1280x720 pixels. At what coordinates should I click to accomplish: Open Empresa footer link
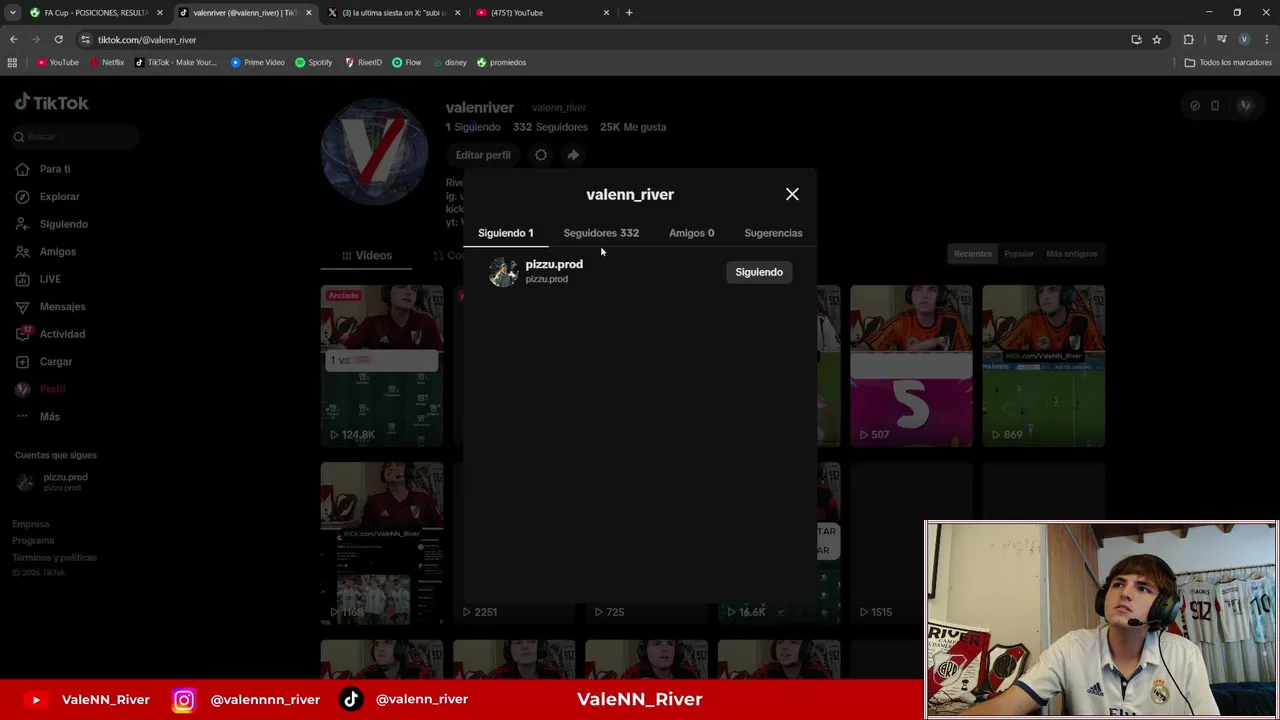click(31, 524)
